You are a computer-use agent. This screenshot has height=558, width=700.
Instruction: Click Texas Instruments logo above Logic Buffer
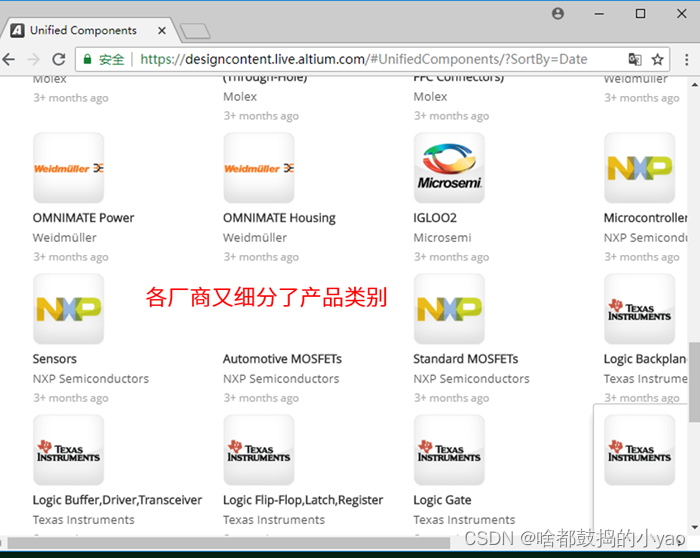pyautogui.click(x=68, y=451)
